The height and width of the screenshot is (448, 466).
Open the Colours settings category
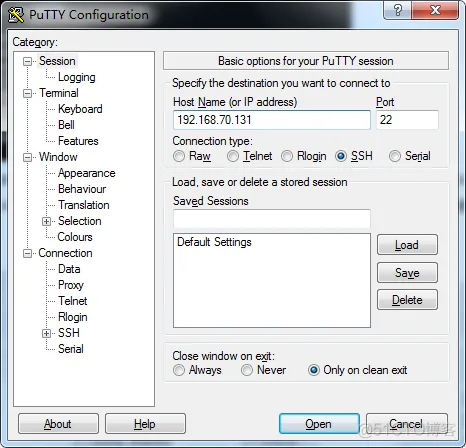point(75,237)
